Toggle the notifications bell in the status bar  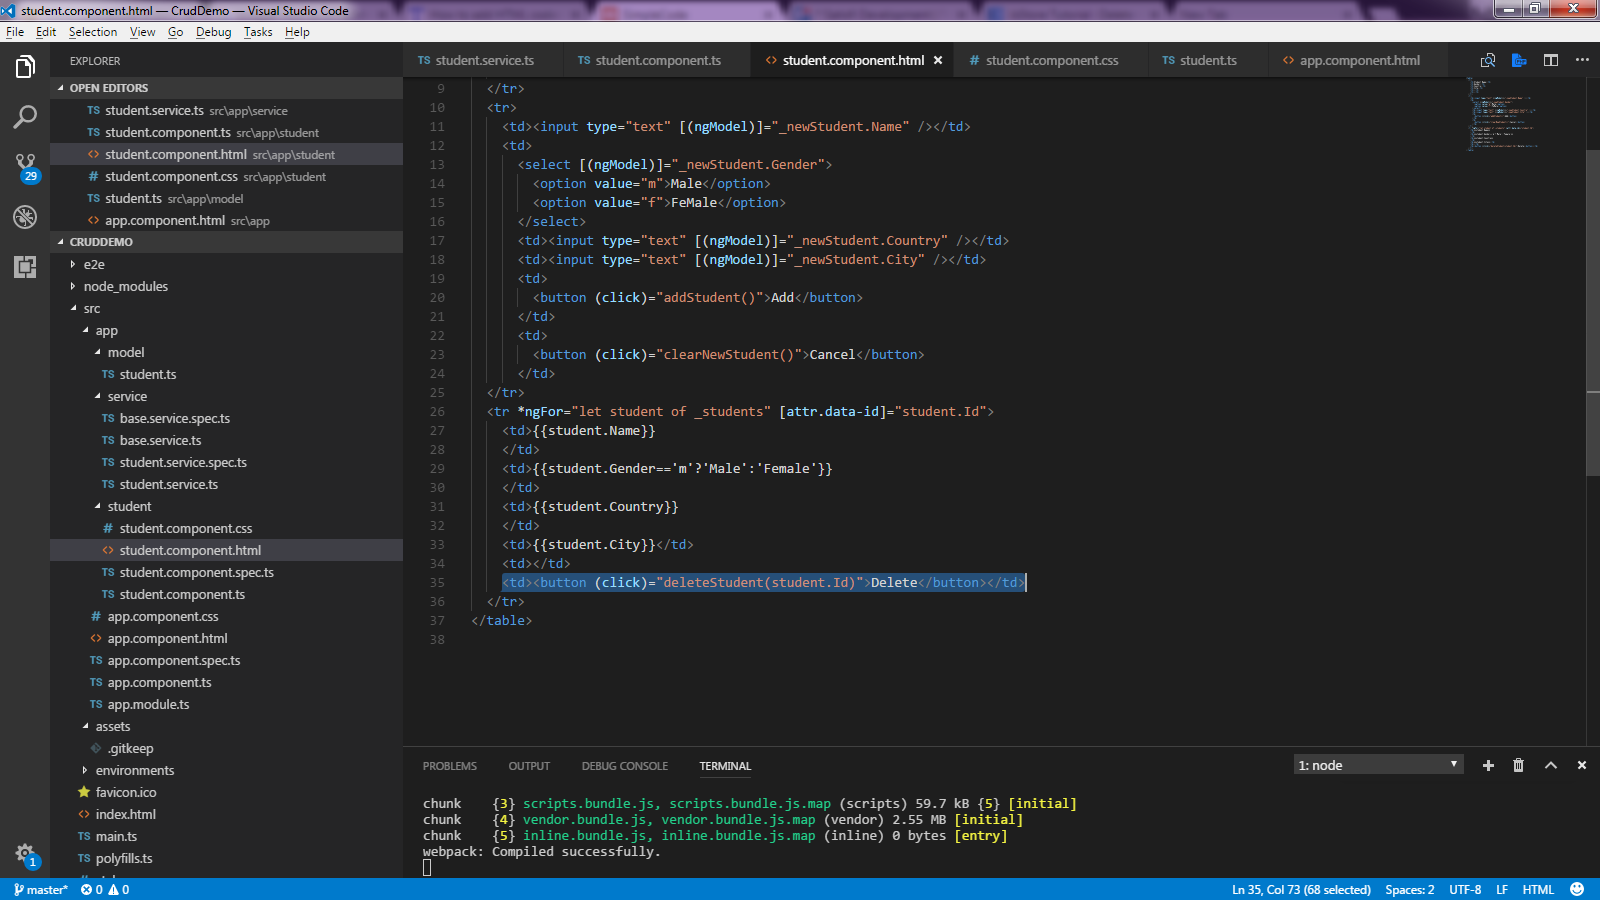pos(1575,889)
